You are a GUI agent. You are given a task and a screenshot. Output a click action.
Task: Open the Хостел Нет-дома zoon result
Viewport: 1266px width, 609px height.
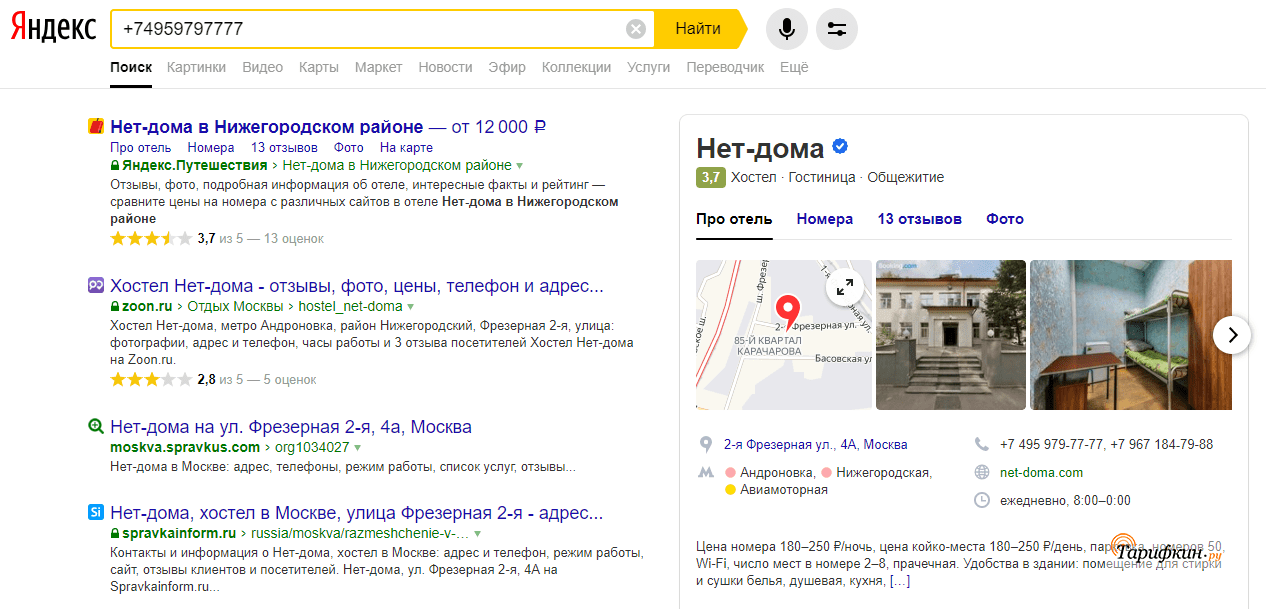point(357,286)
